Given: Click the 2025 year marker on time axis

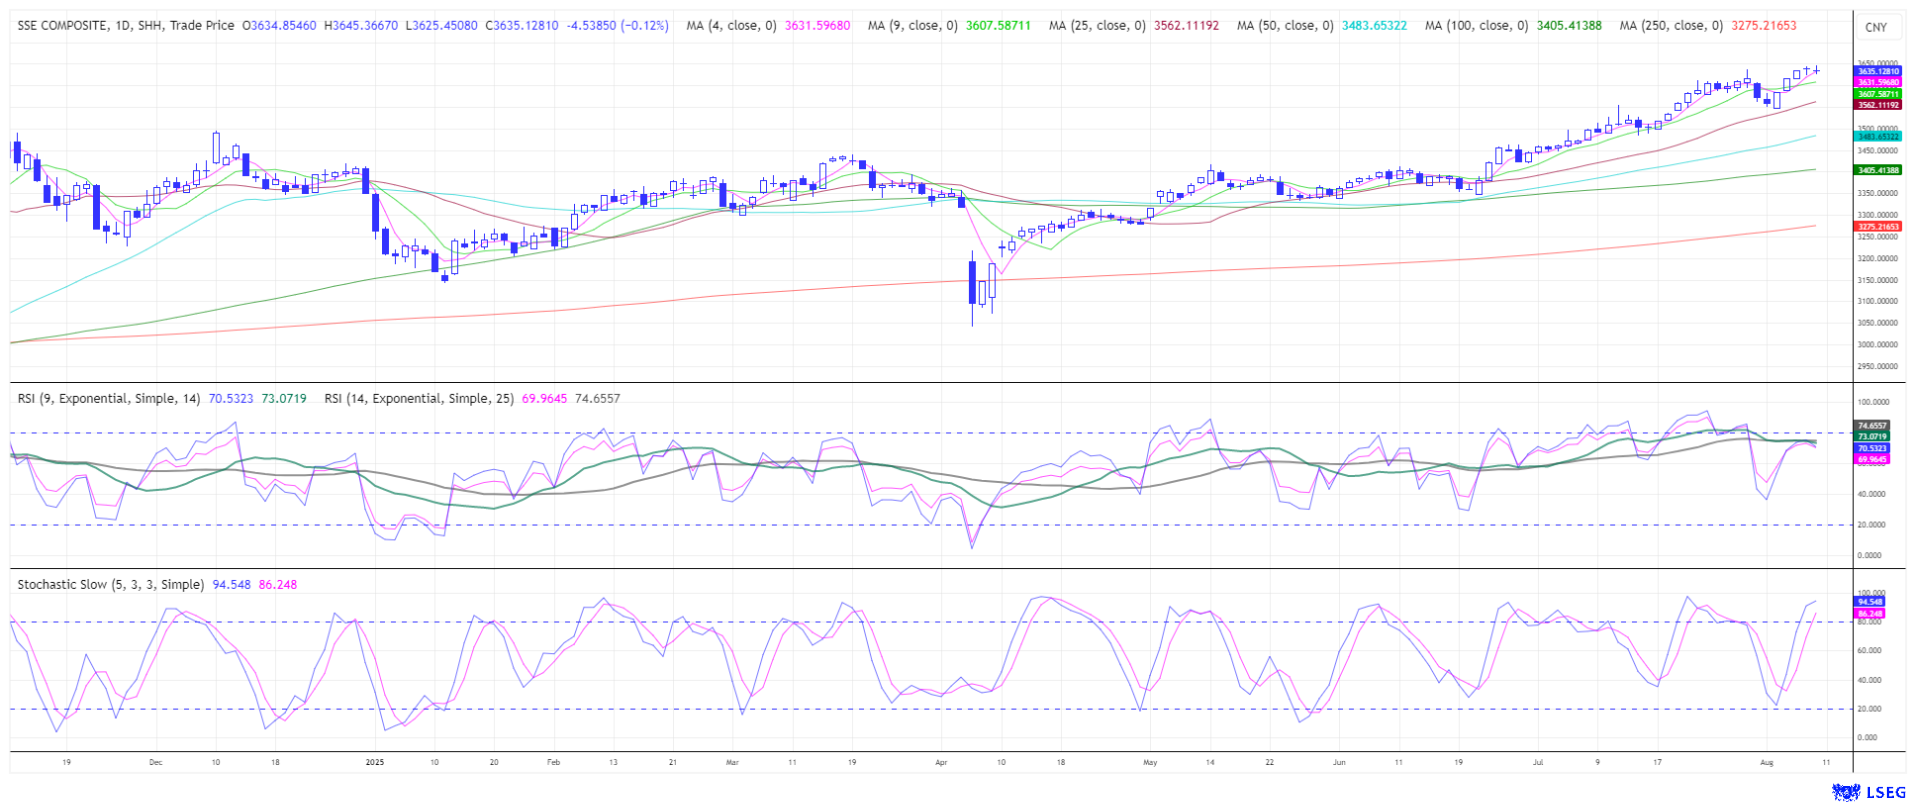Looking at the screenshot, I should pyautogui.click(x=374, y=762).
